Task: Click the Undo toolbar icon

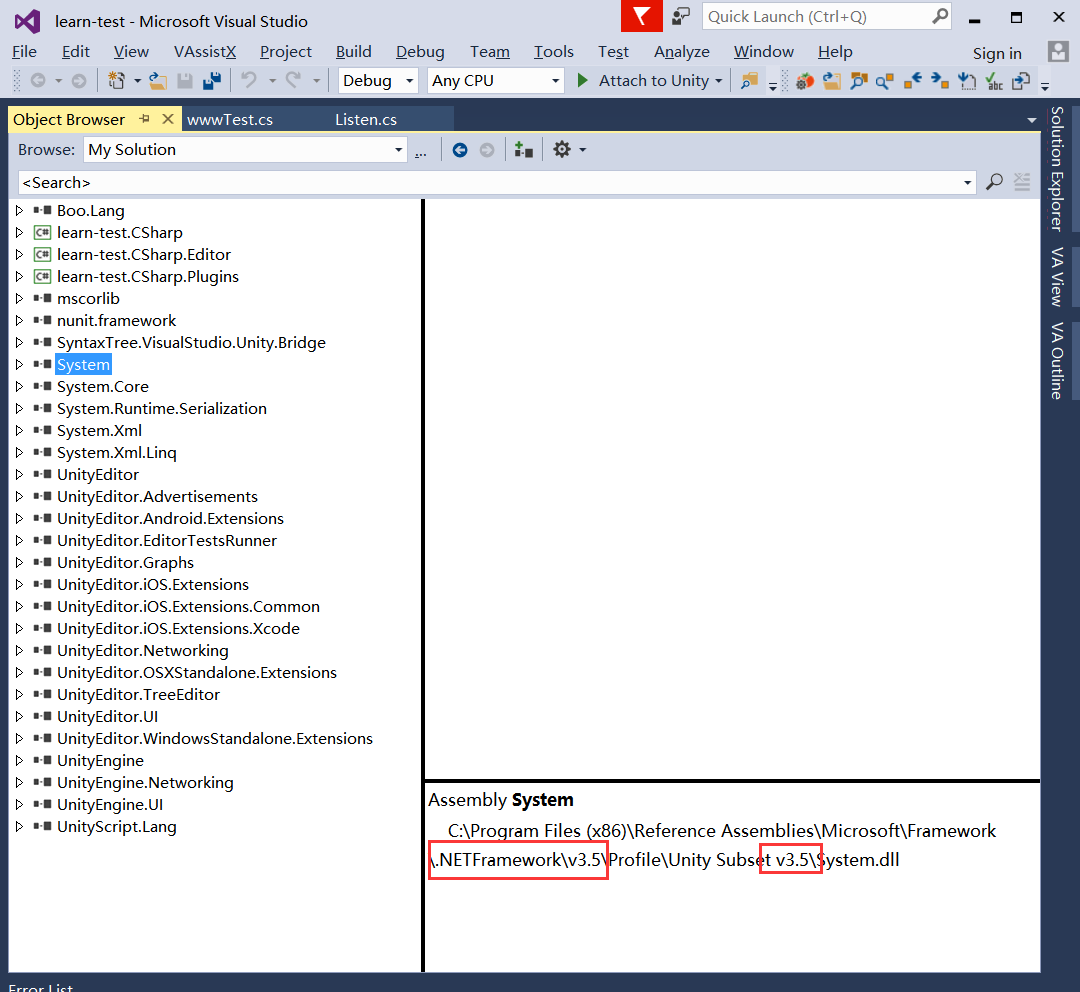Action: (x=249, y=81)
